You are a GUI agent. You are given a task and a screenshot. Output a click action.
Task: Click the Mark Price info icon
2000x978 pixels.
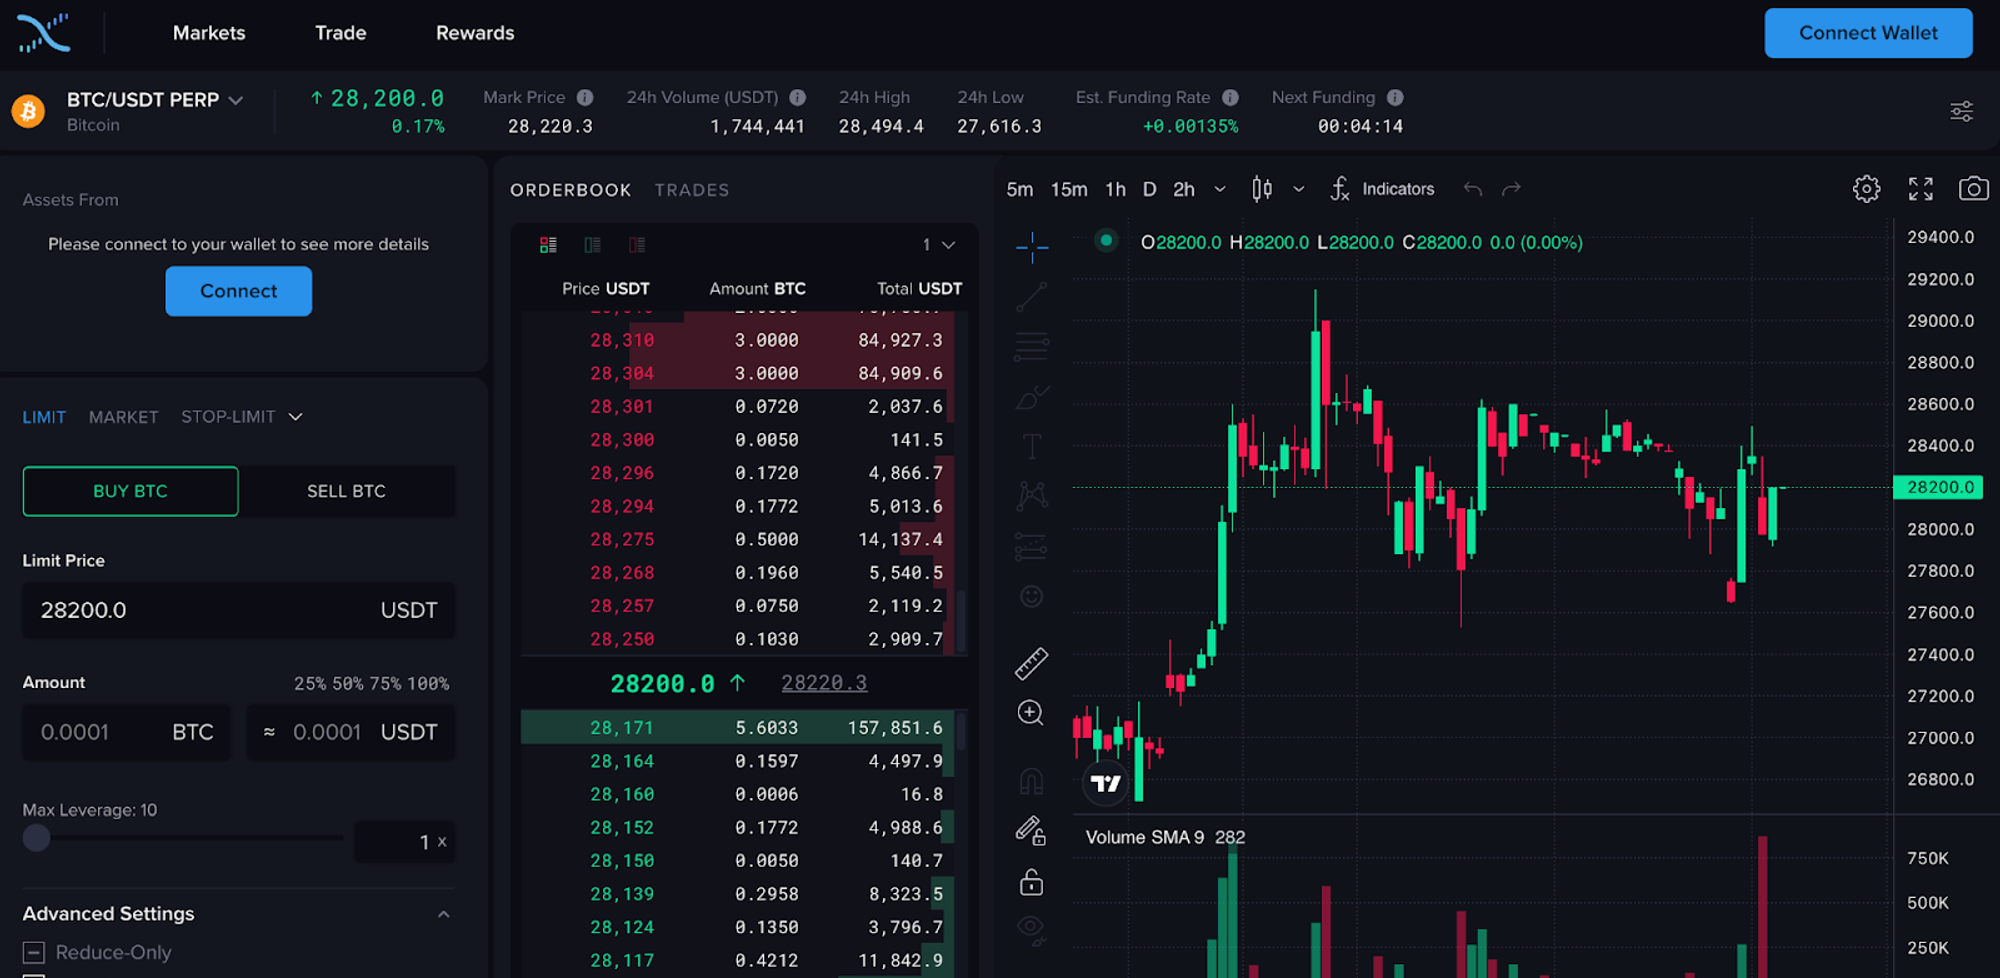(x=585, y=97)
